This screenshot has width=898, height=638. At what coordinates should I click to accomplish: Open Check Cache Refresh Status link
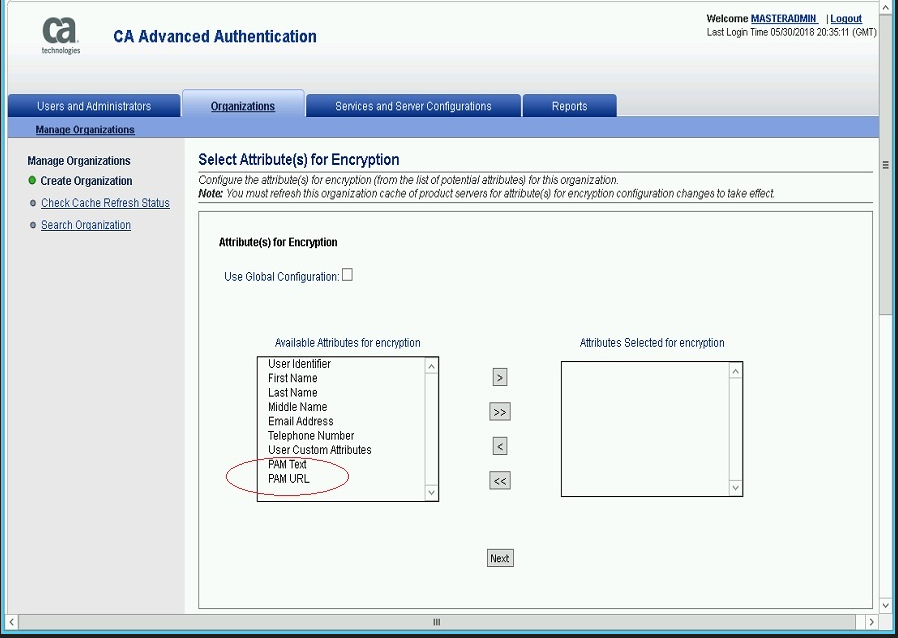coord(105,203)
